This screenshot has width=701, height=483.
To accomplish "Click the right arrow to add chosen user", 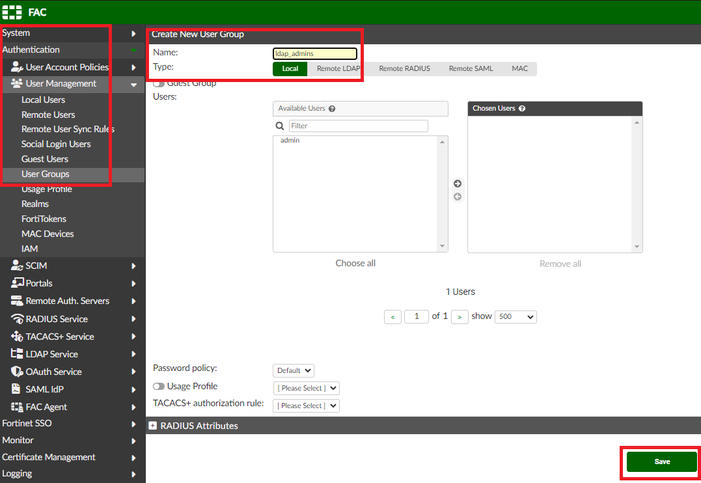I will pyautogui.click(x=457, y=183).
